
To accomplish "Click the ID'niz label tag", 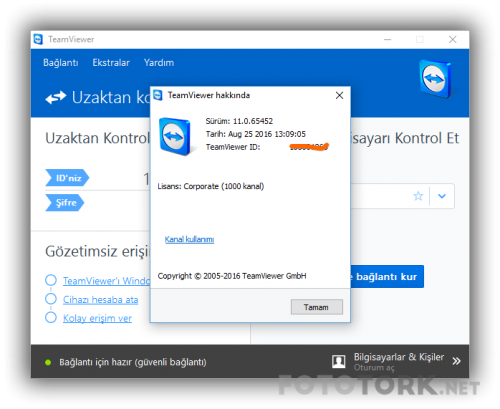I will 67,178.
